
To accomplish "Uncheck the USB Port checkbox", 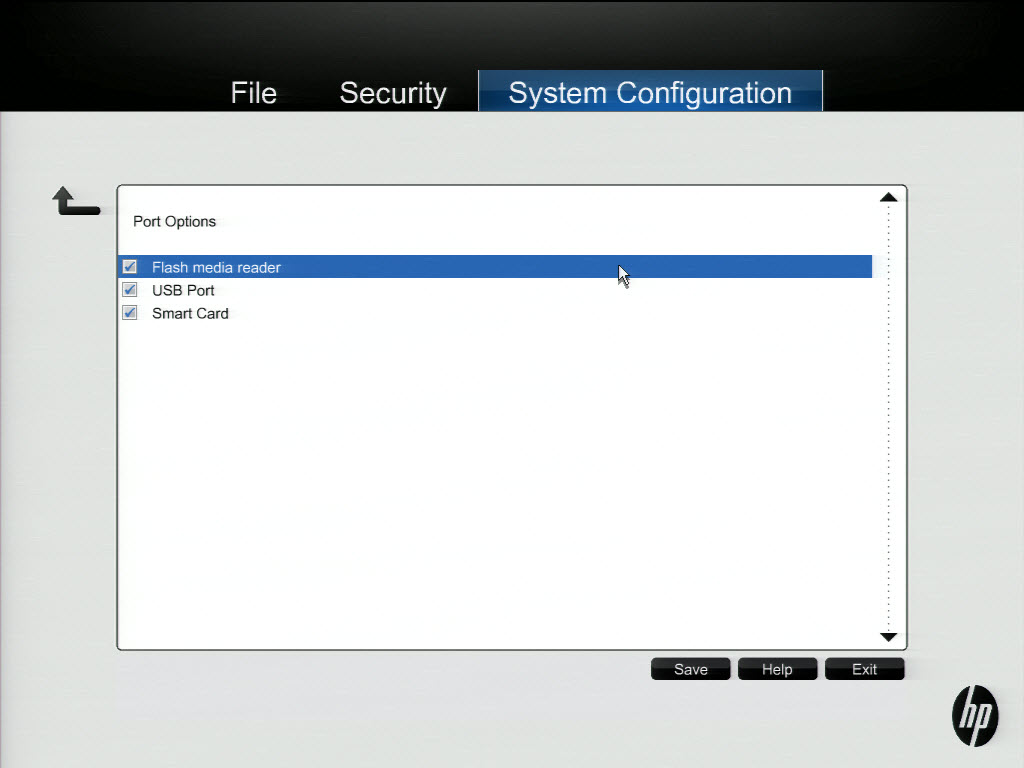I will click(129, 290).
